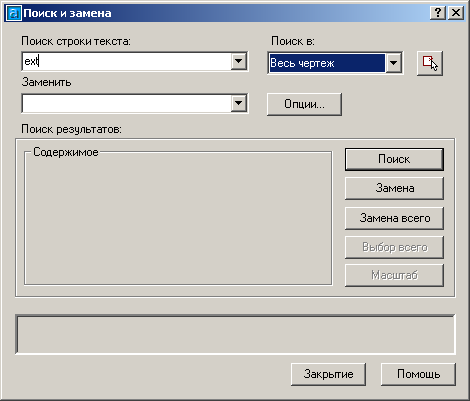
Task: Expand the Поиск строки текста dropdown arrow
Action: pos(239,61)
